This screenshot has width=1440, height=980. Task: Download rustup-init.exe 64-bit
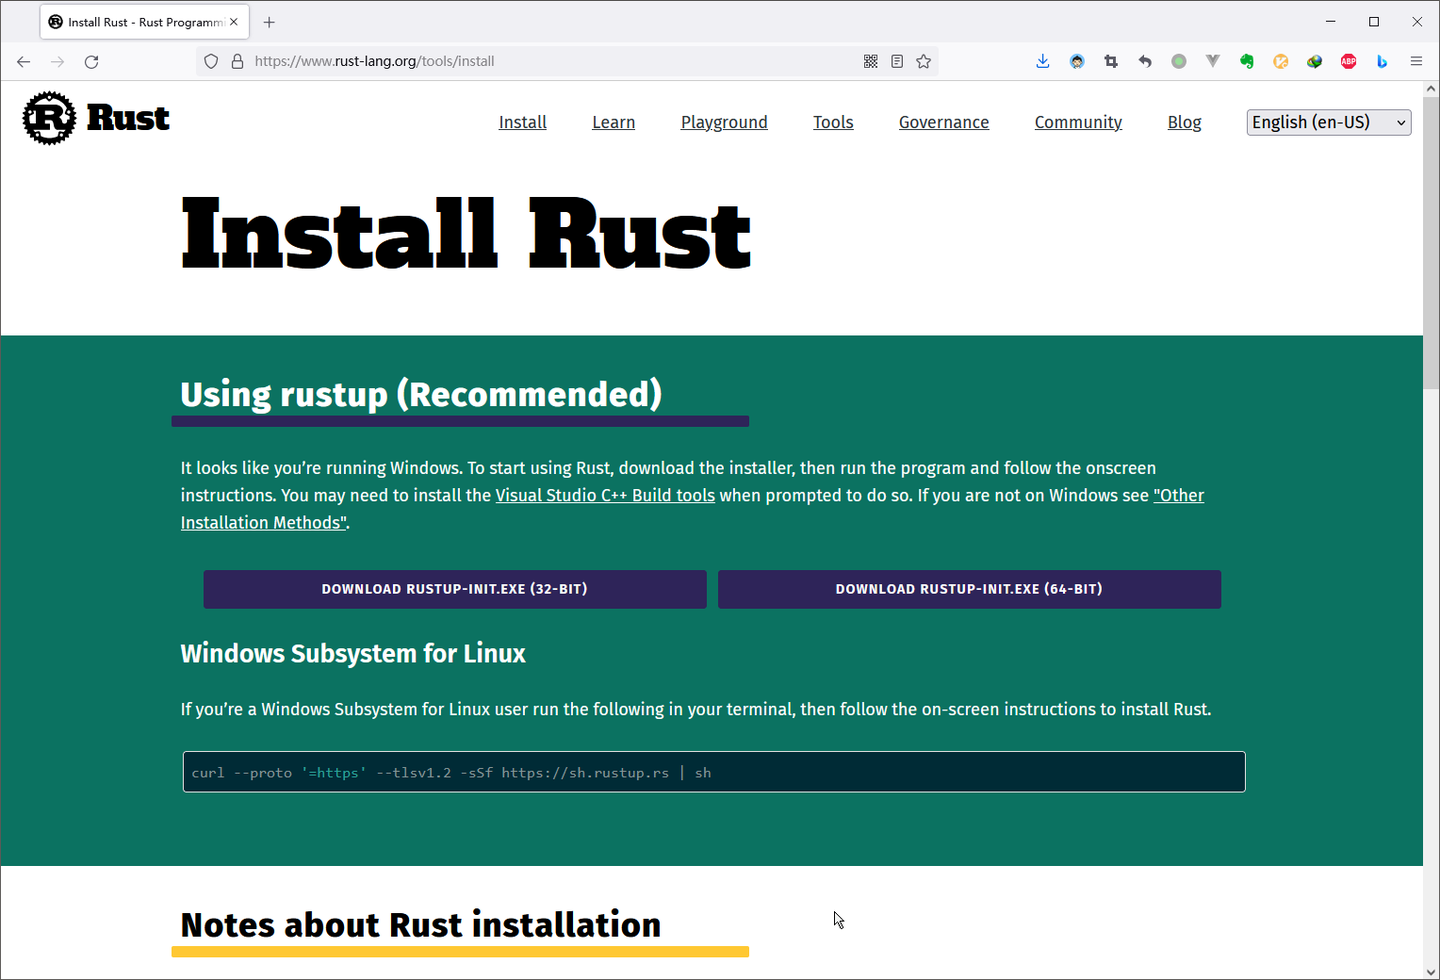tap(969, 589)
